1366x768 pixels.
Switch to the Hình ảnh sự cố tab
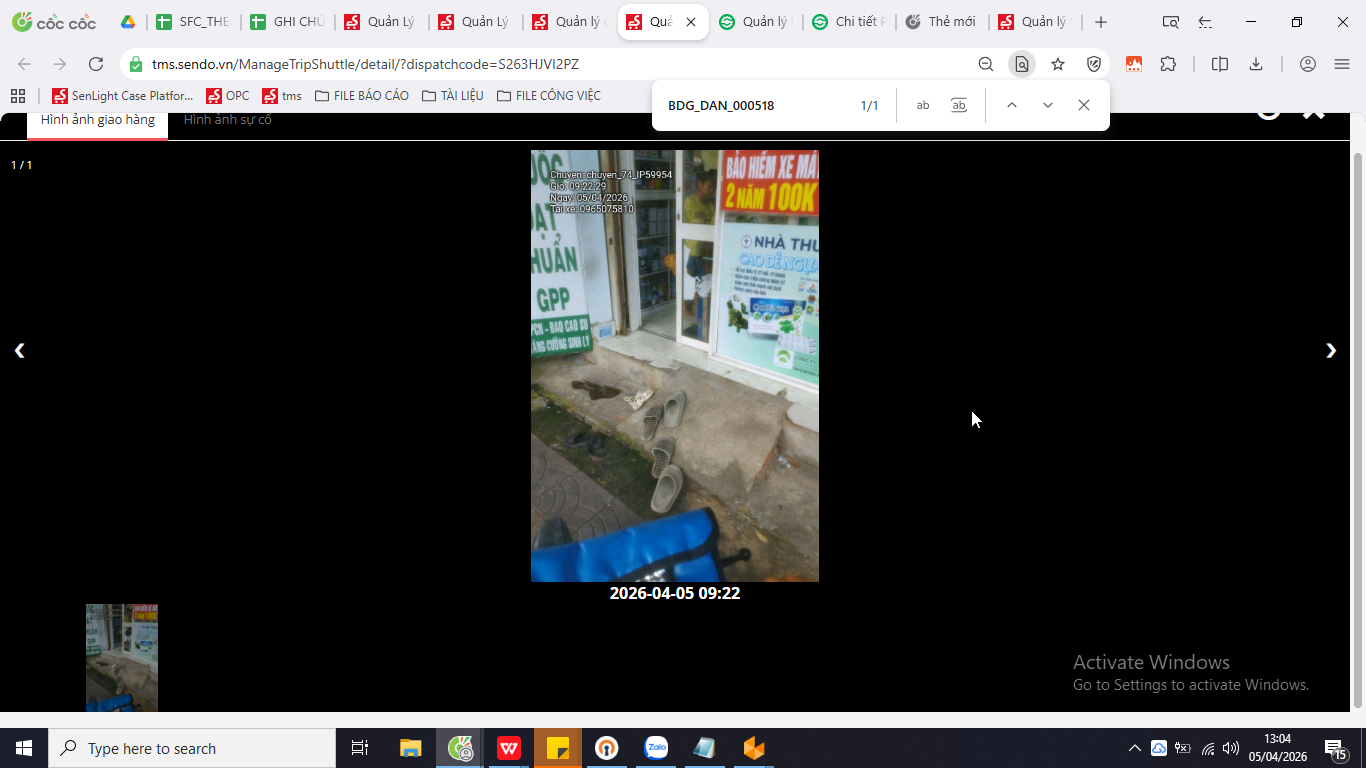(228, 120)
